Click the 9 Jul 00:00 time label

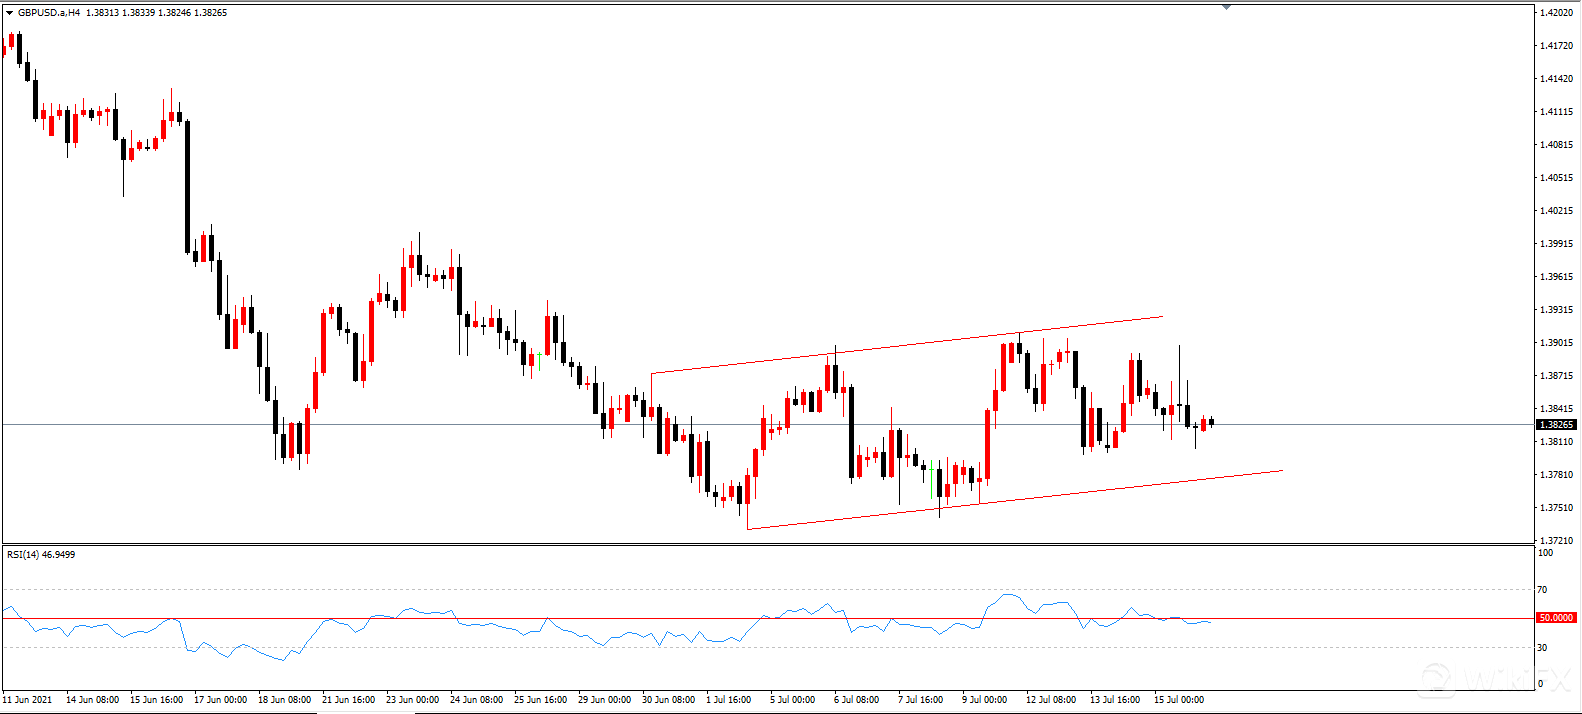984,700
